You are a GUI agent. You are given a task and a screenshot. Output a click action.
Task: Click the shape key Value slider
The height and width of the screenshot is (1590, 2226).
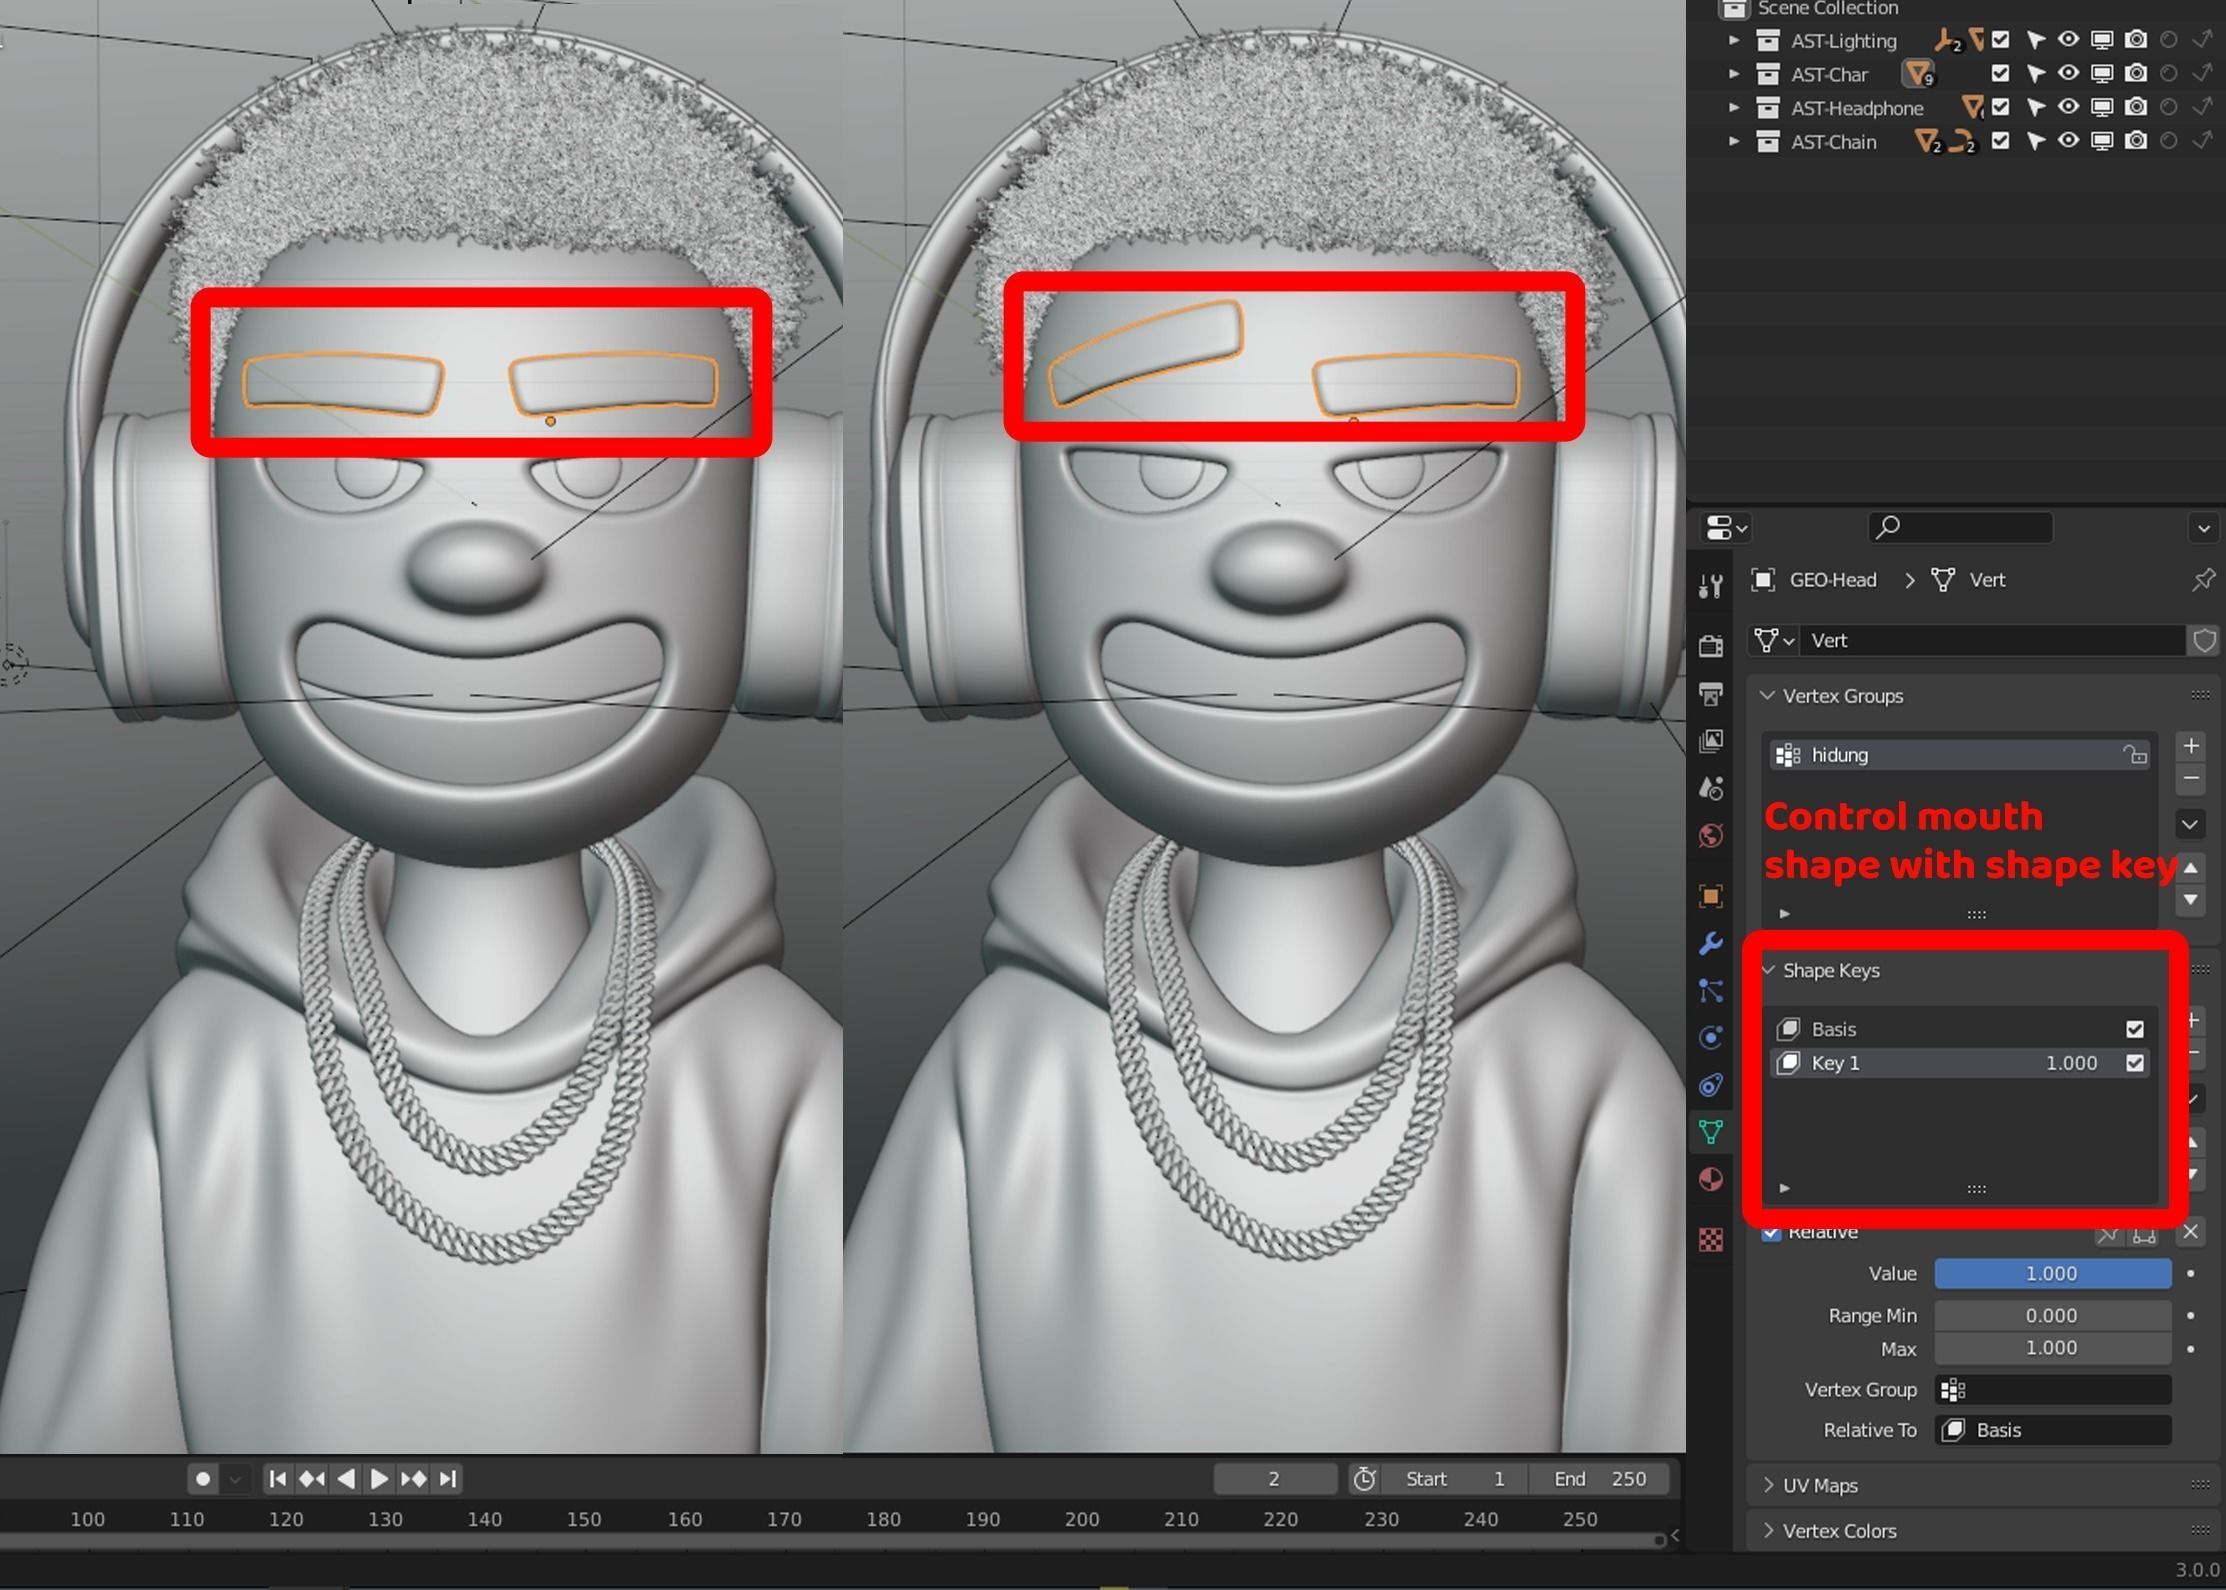[x=2051, y=1274]
